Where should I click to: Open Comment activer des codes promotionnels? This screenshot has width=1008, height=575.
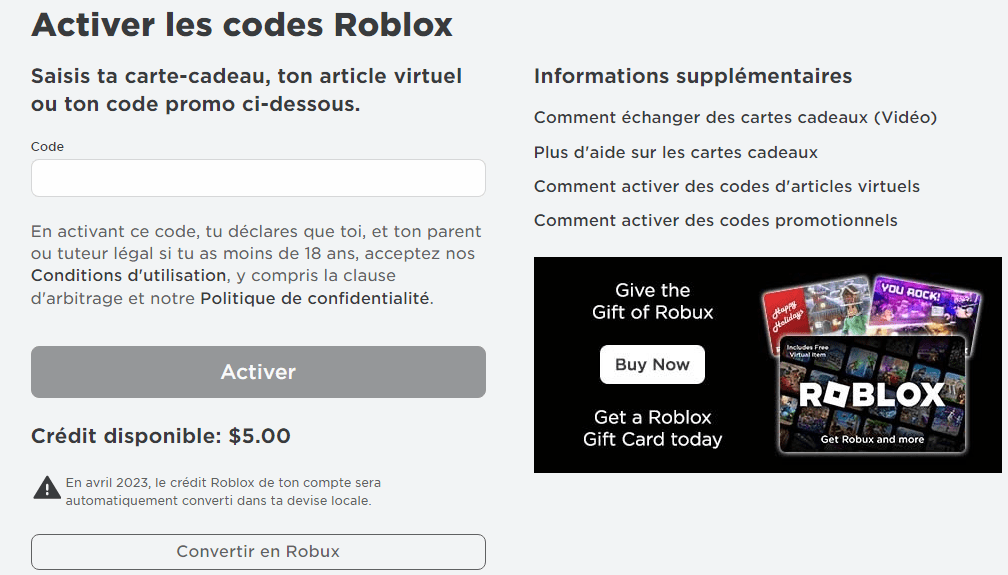716,221
